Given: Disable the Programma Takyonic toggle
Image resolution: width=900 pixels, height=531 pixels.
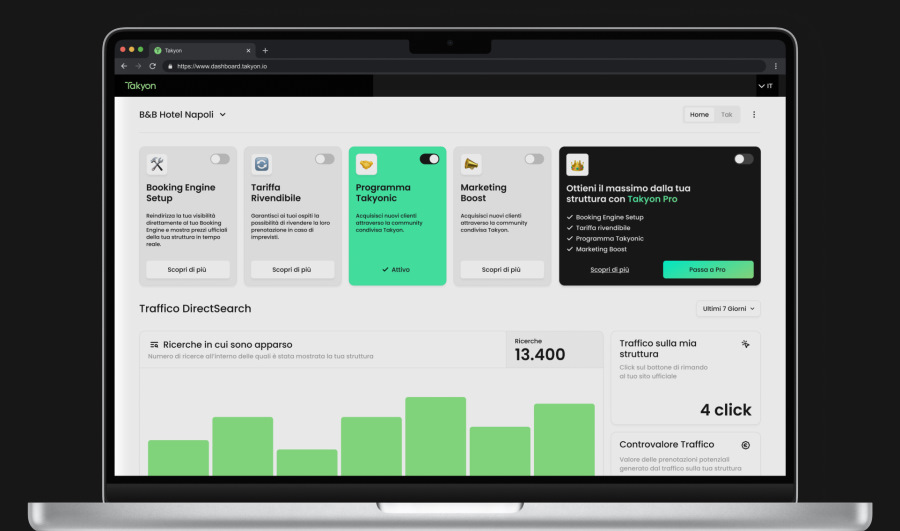Looking at the screenshot, I should tap(429, 159).
